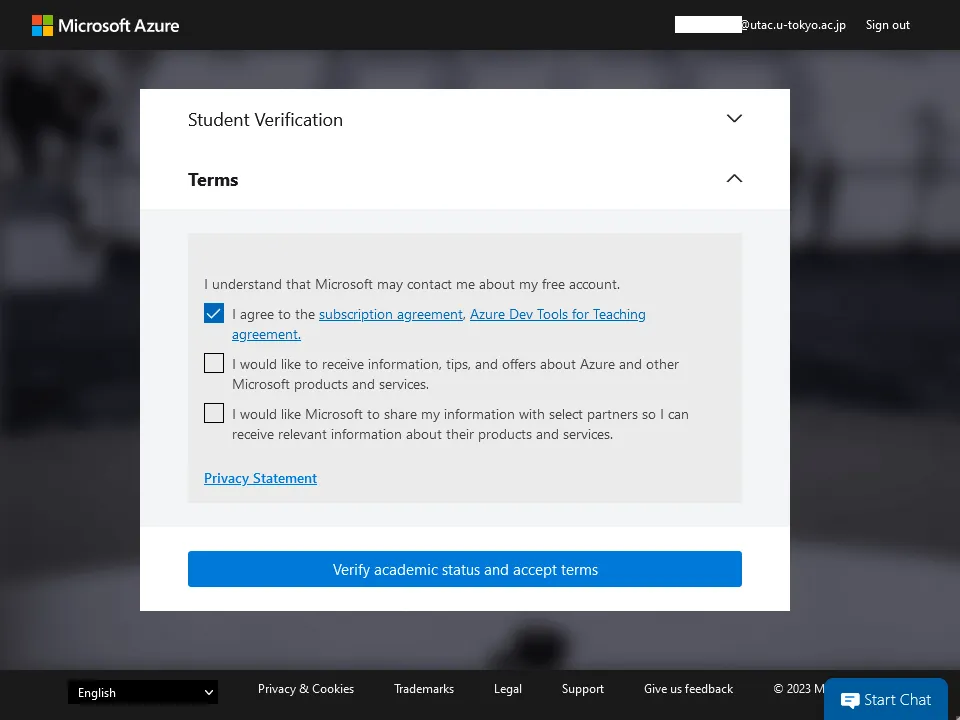Click Verify academic status and accept terms
The width and height of the screenshot is (960, 720).
pos(465,569)
